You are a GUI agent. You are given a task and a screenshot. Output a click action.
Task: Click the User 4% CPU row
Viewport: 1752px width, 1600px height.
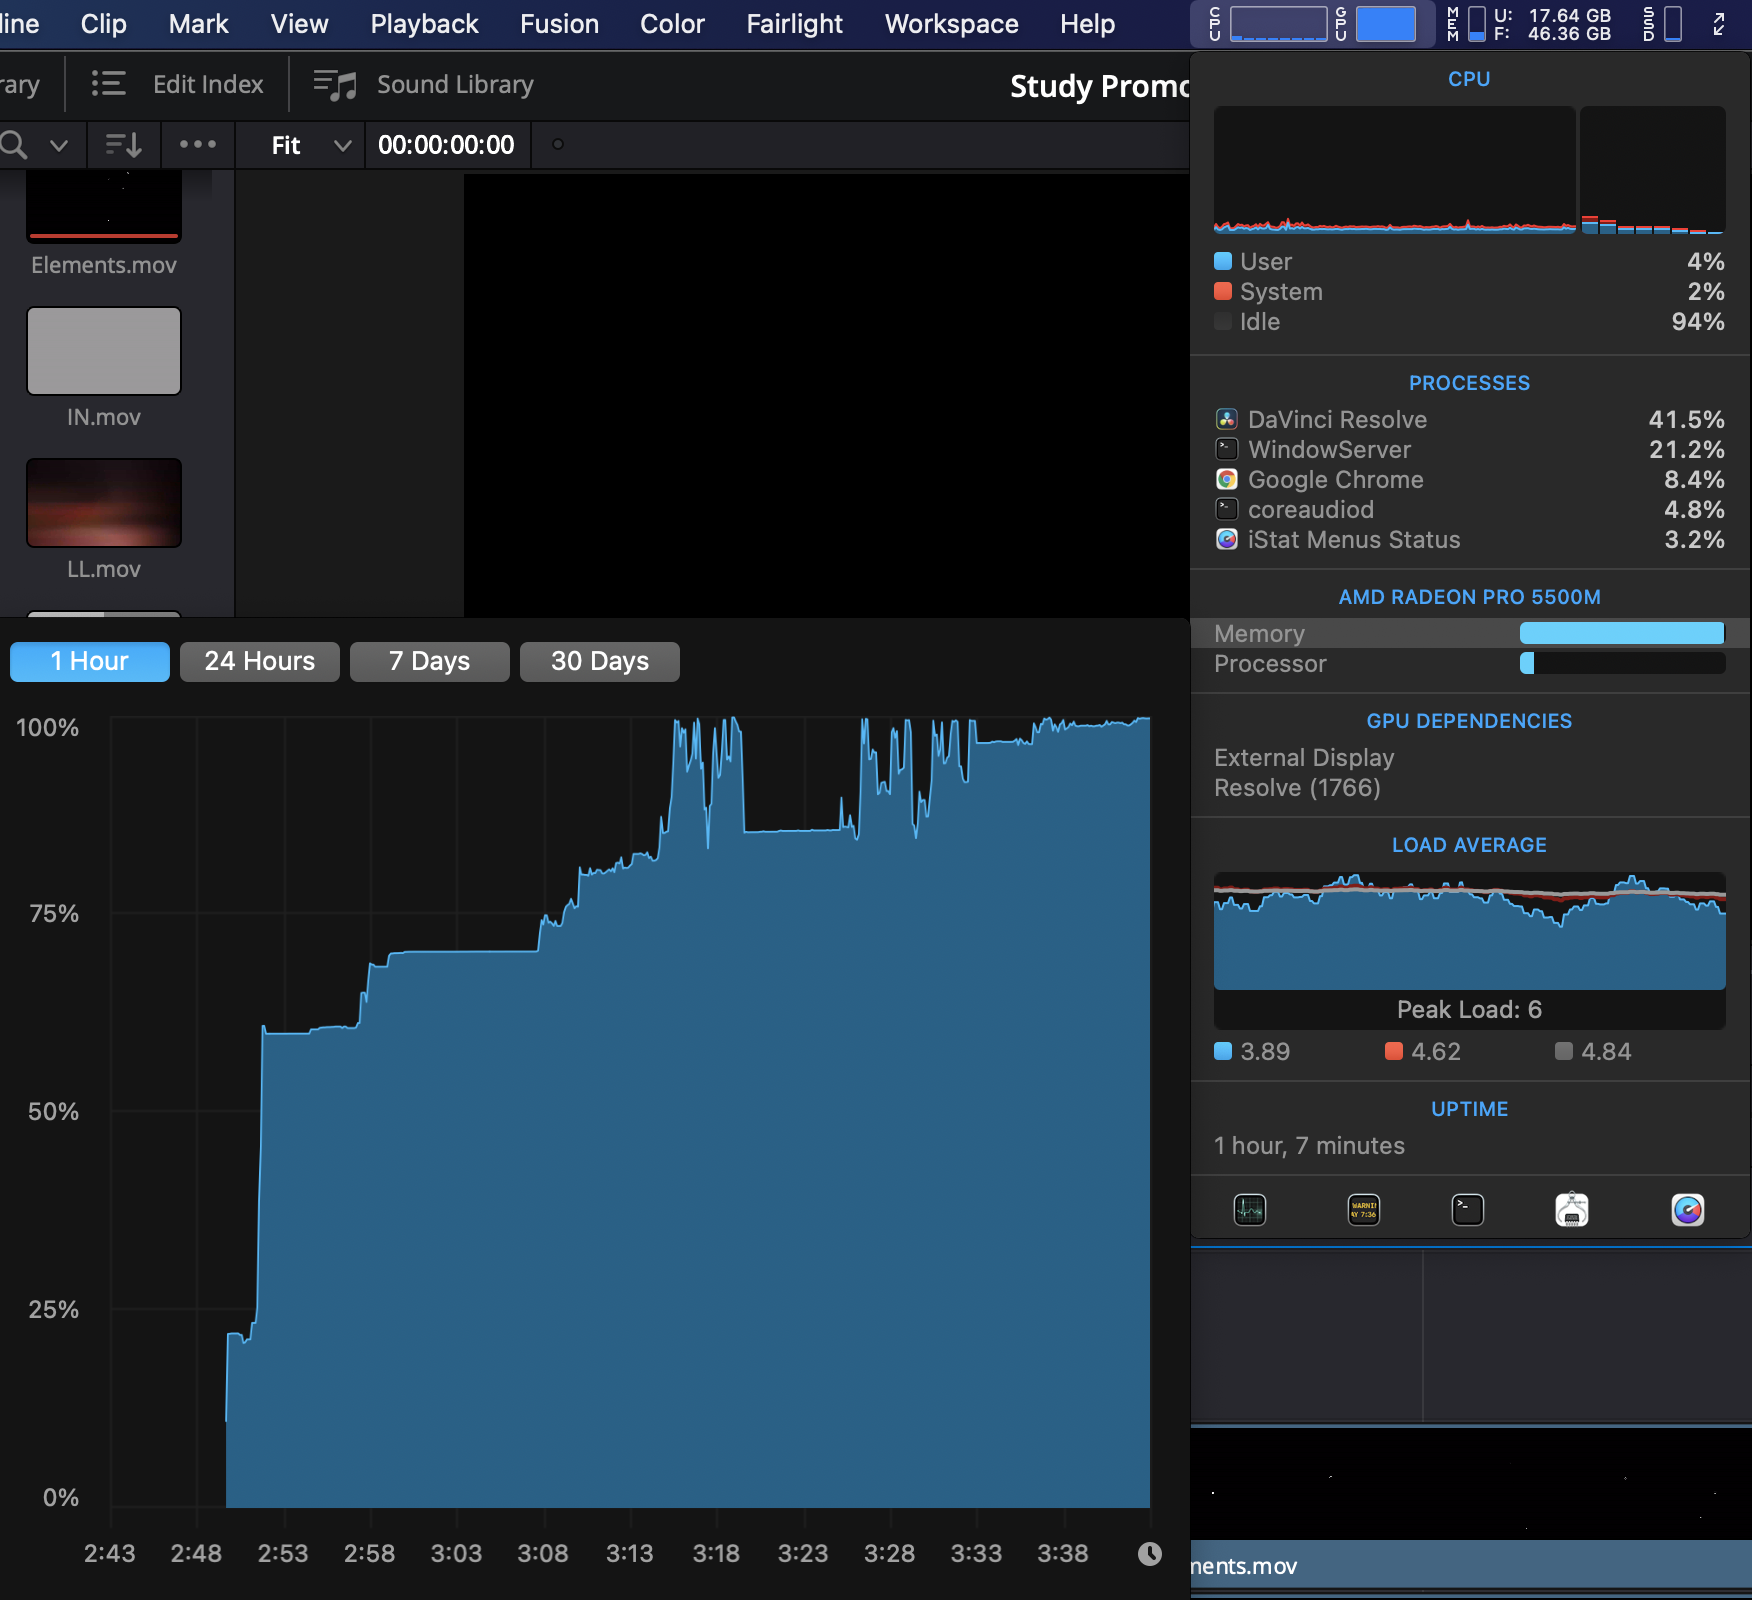click(x=1470, y=262)
